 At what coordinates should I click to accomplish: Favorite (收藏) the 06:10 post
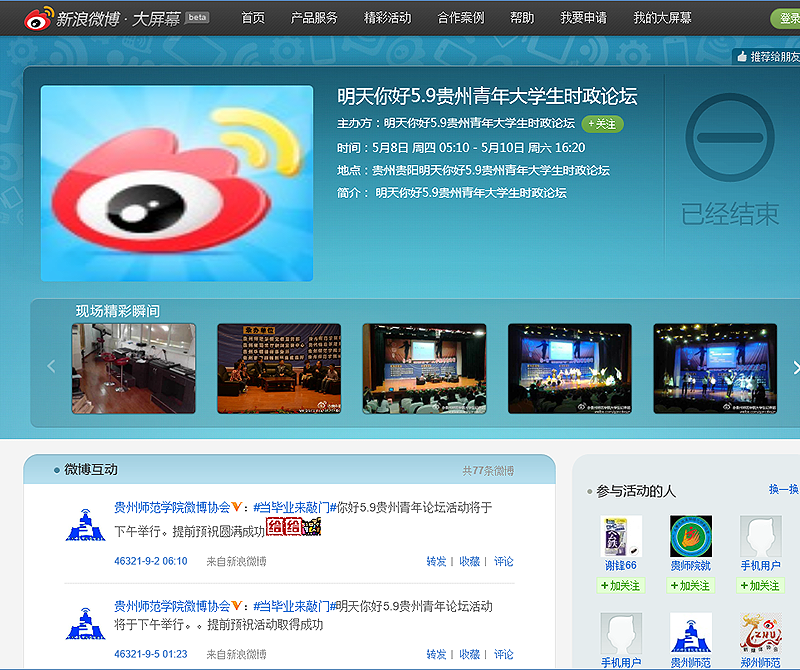tap(469, 561)
